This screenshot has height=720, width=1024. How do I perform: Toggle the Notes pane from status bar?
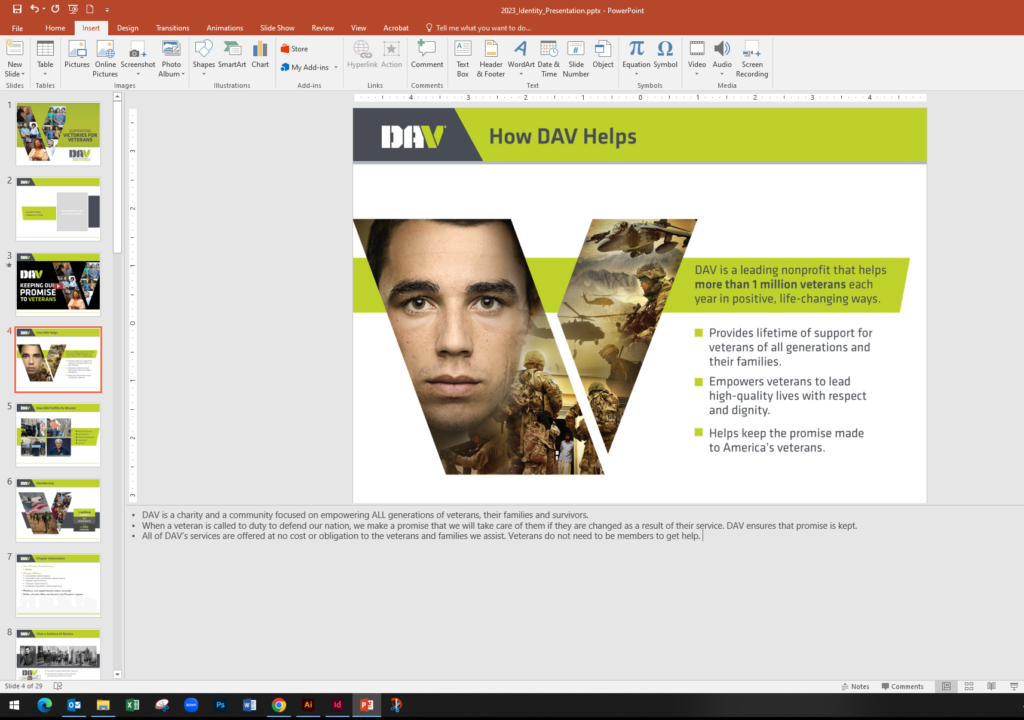[855, 686]
